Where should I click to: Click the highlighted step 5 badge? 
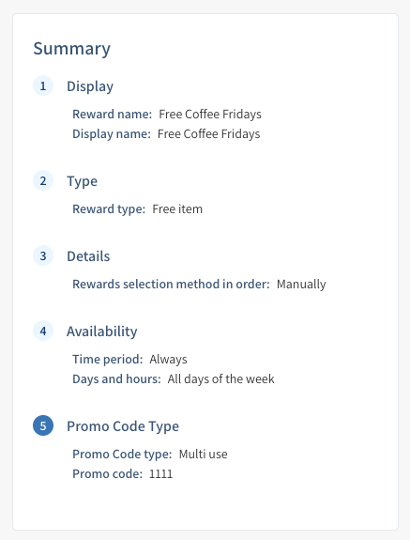coord(43,426)
